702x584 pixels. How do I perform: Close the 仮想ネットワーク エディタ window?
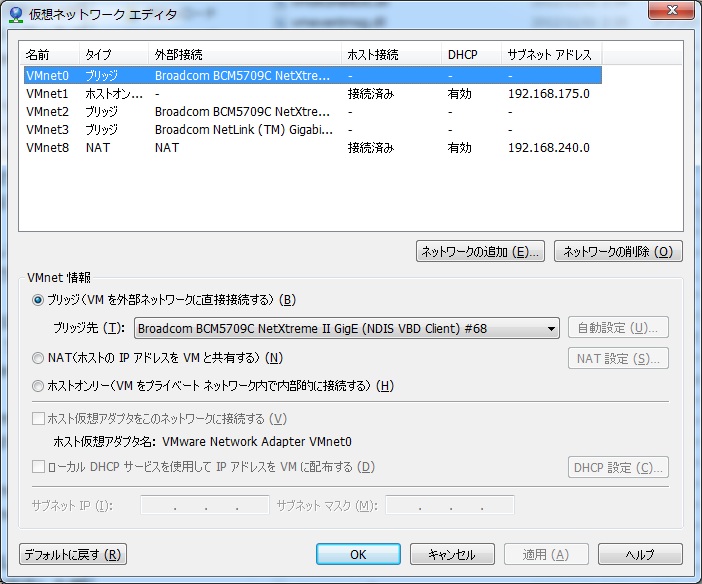pos(672,11)
